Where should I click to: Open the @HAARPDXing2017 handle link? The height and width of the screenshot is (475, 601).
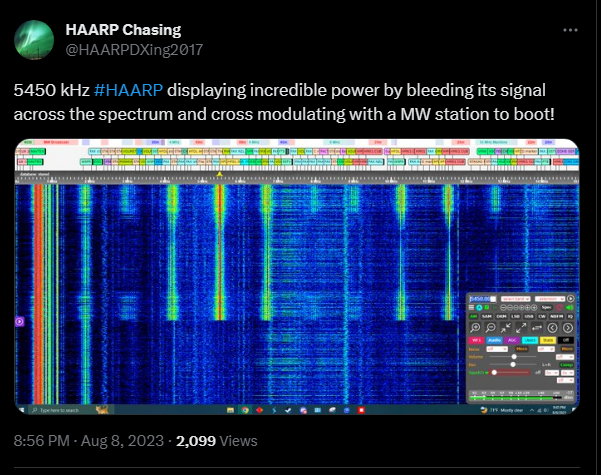pyautogui.click(x=134, y=50)
